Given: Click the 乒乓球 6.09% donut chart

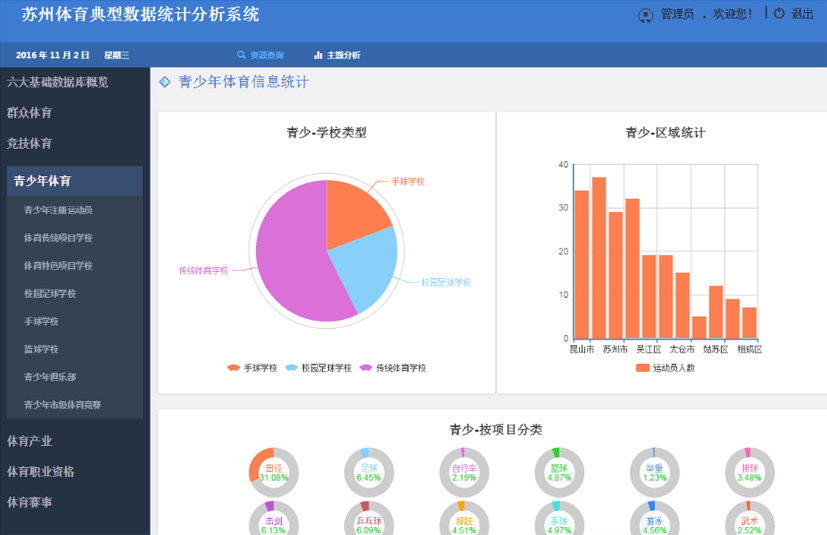Looking at the screenshot, I should pos(369,518).
